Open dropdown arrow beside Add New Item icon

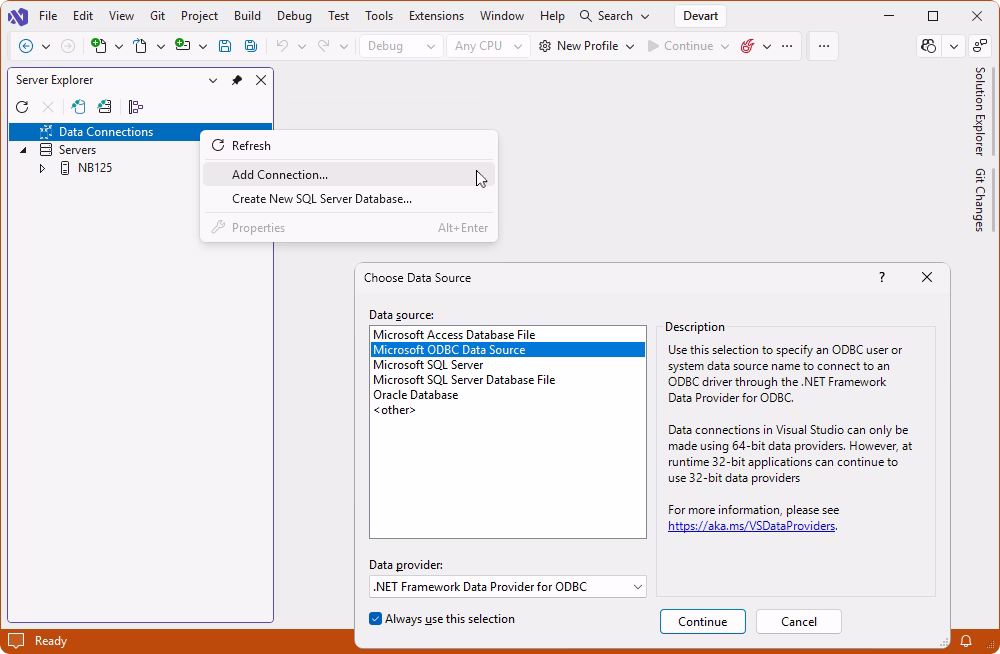click(203, 46)
